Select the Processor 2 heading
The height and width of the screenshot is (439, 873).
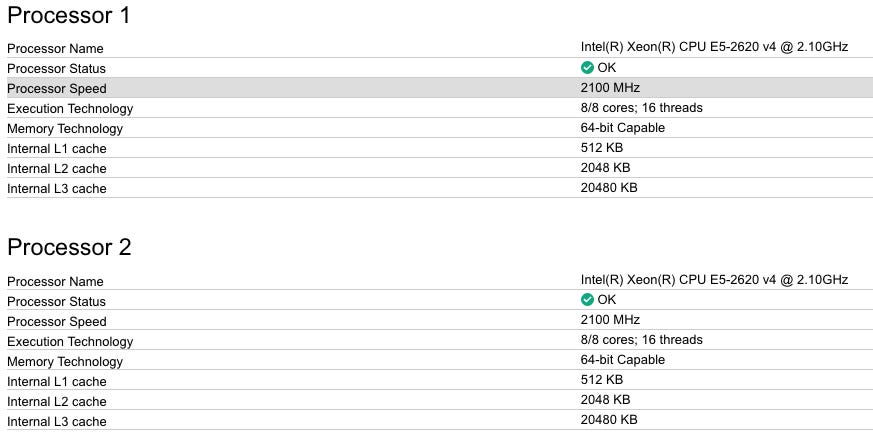(69, 248)
